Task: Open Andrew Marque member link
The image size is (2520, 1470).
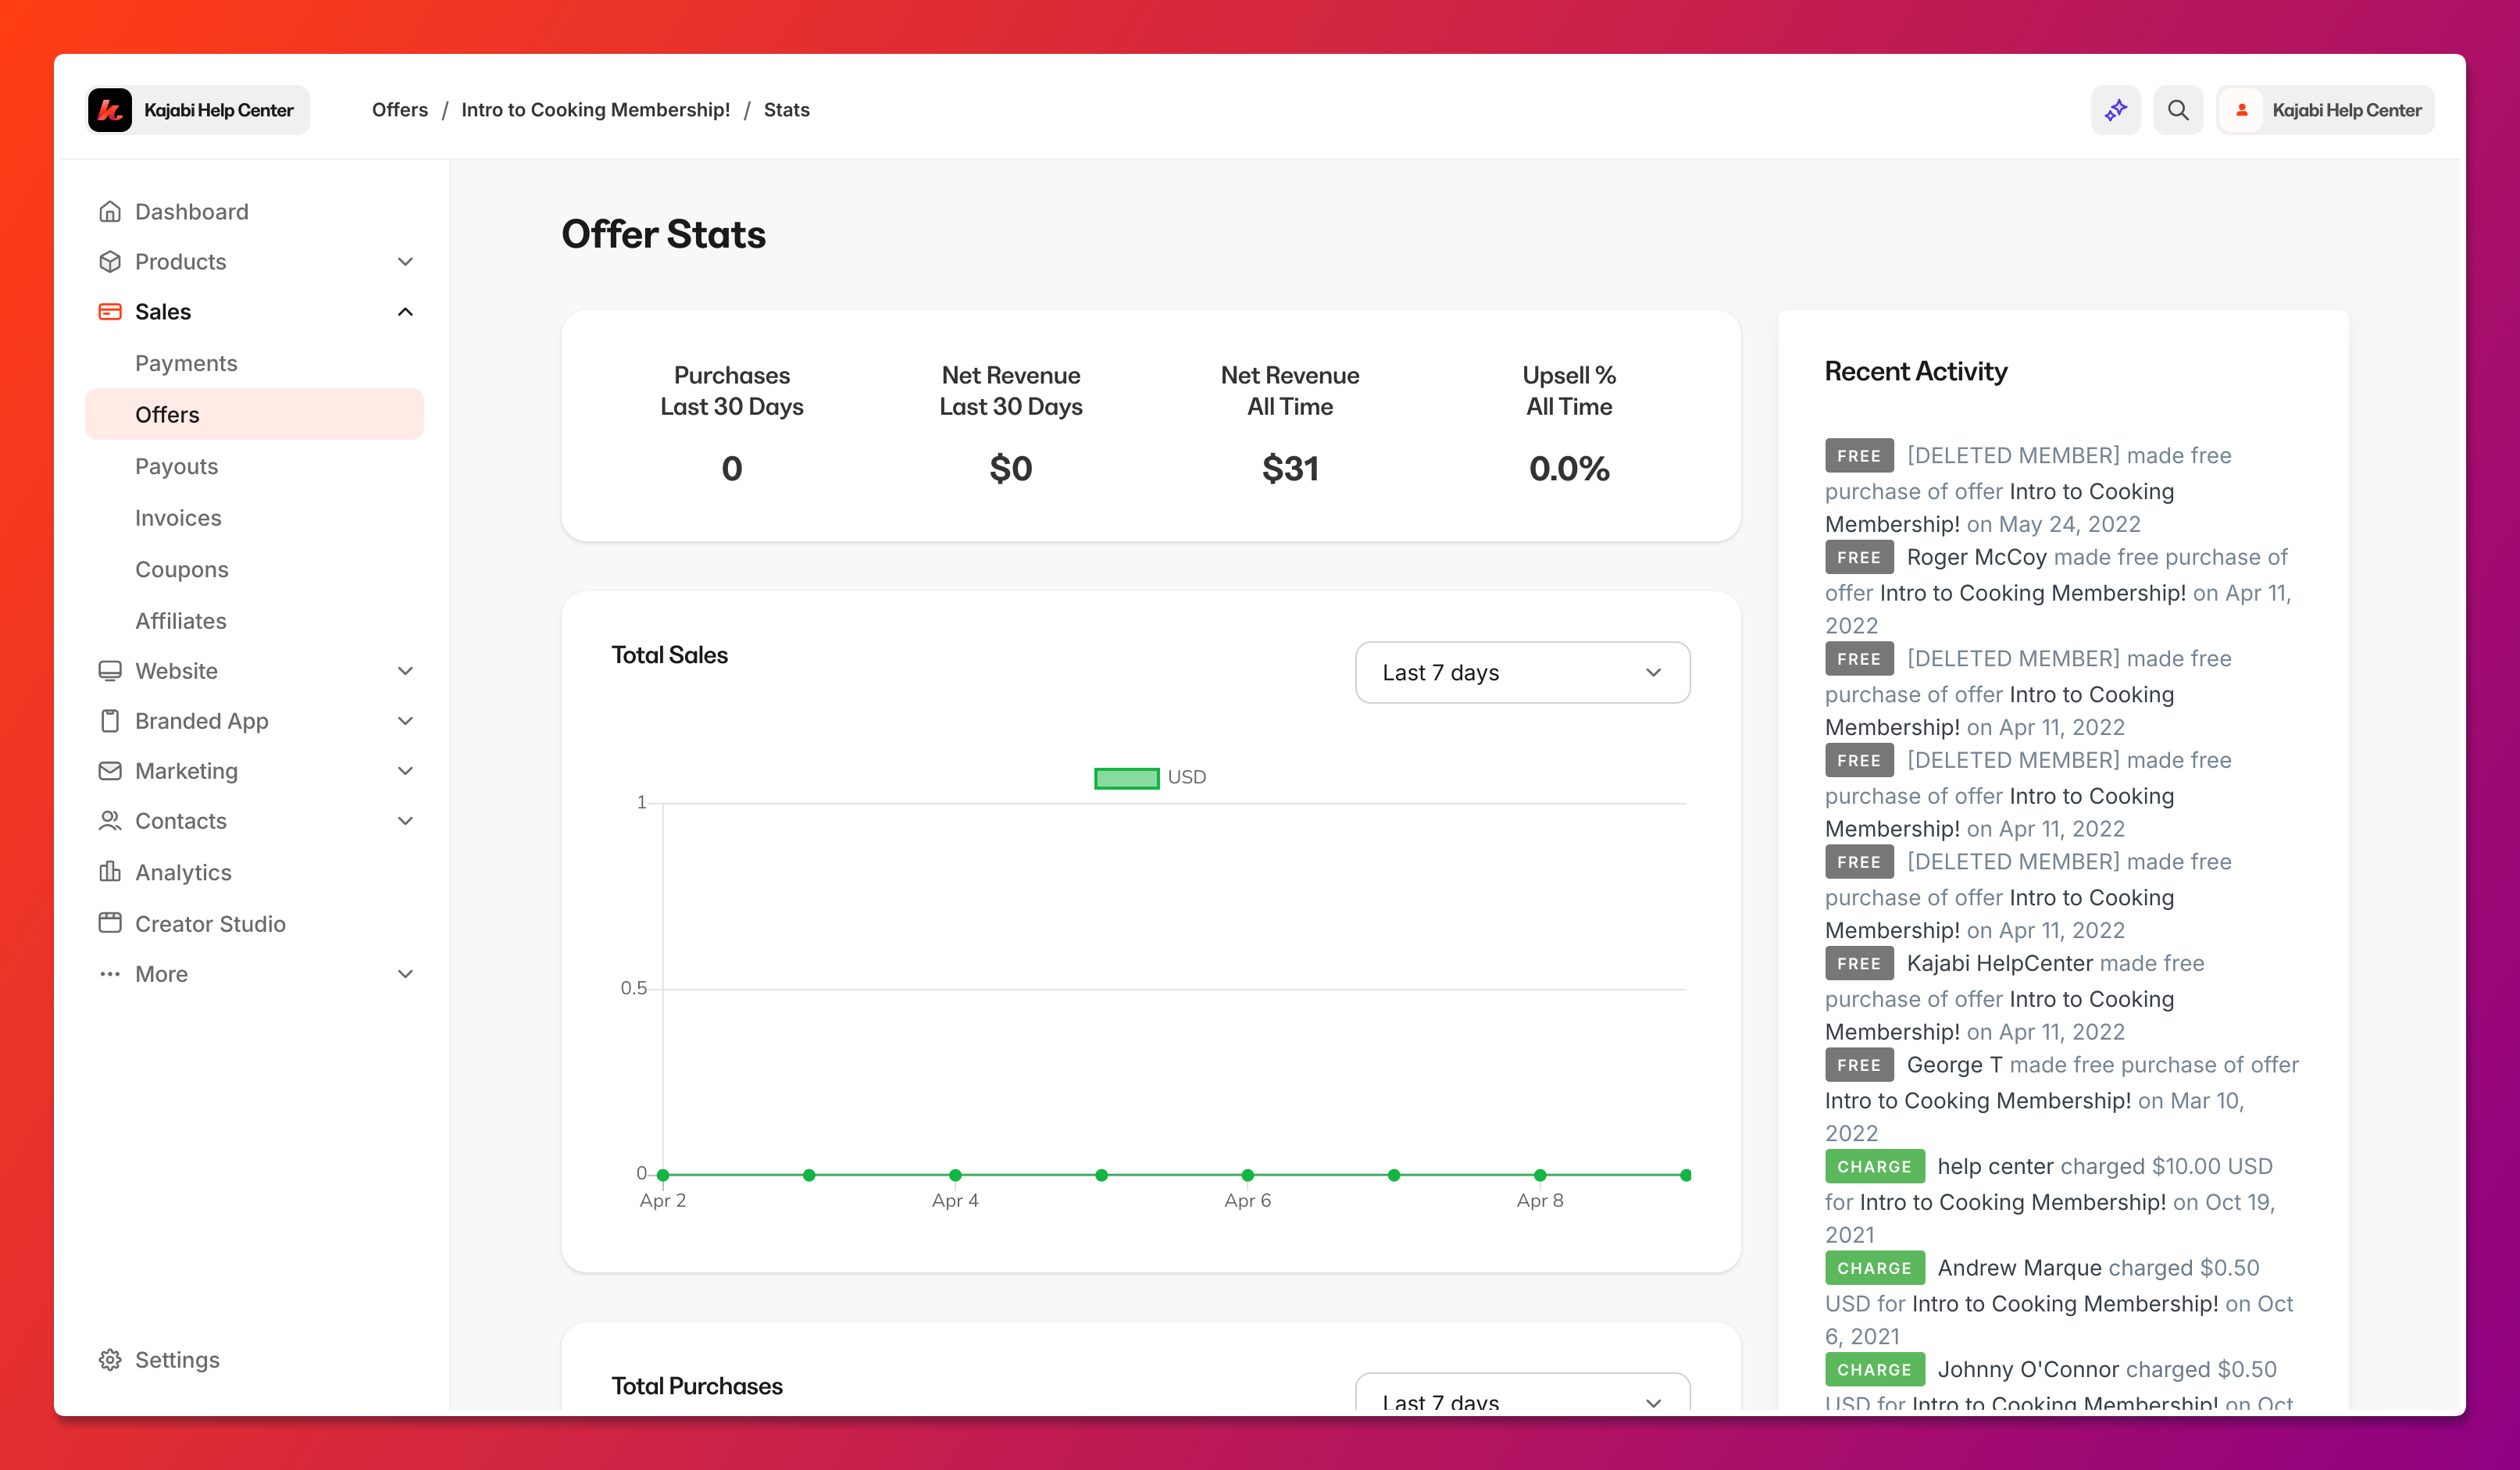Action: tap(2019, 1268)
